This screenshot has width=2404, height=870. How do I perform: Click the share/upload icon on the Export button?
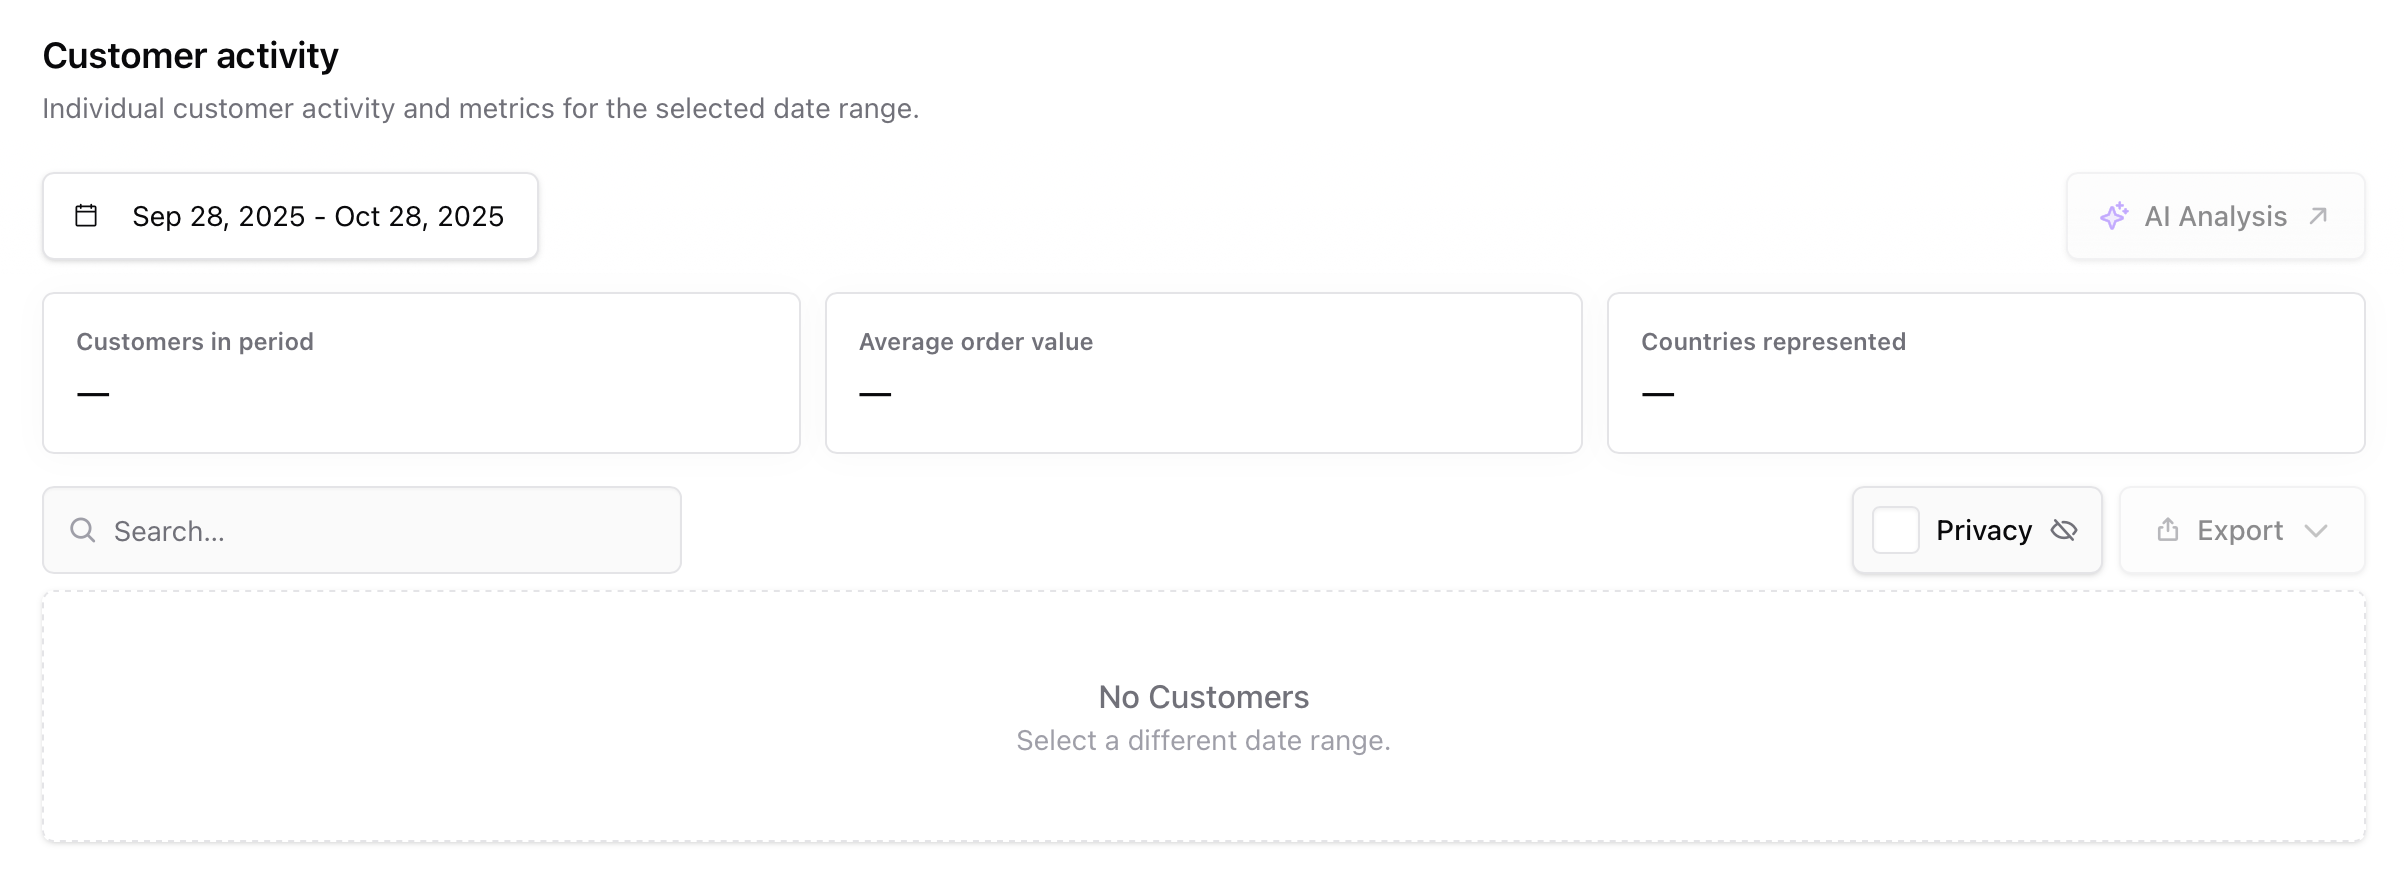click(2167, 530)
